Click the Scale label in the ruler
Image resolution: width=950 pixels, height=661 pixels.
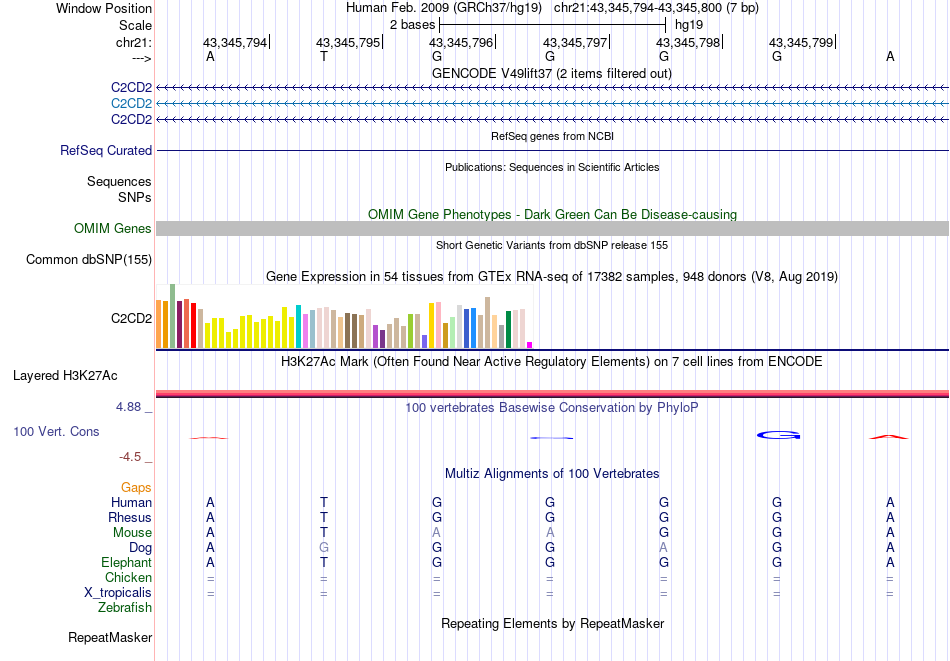point(135,25)
